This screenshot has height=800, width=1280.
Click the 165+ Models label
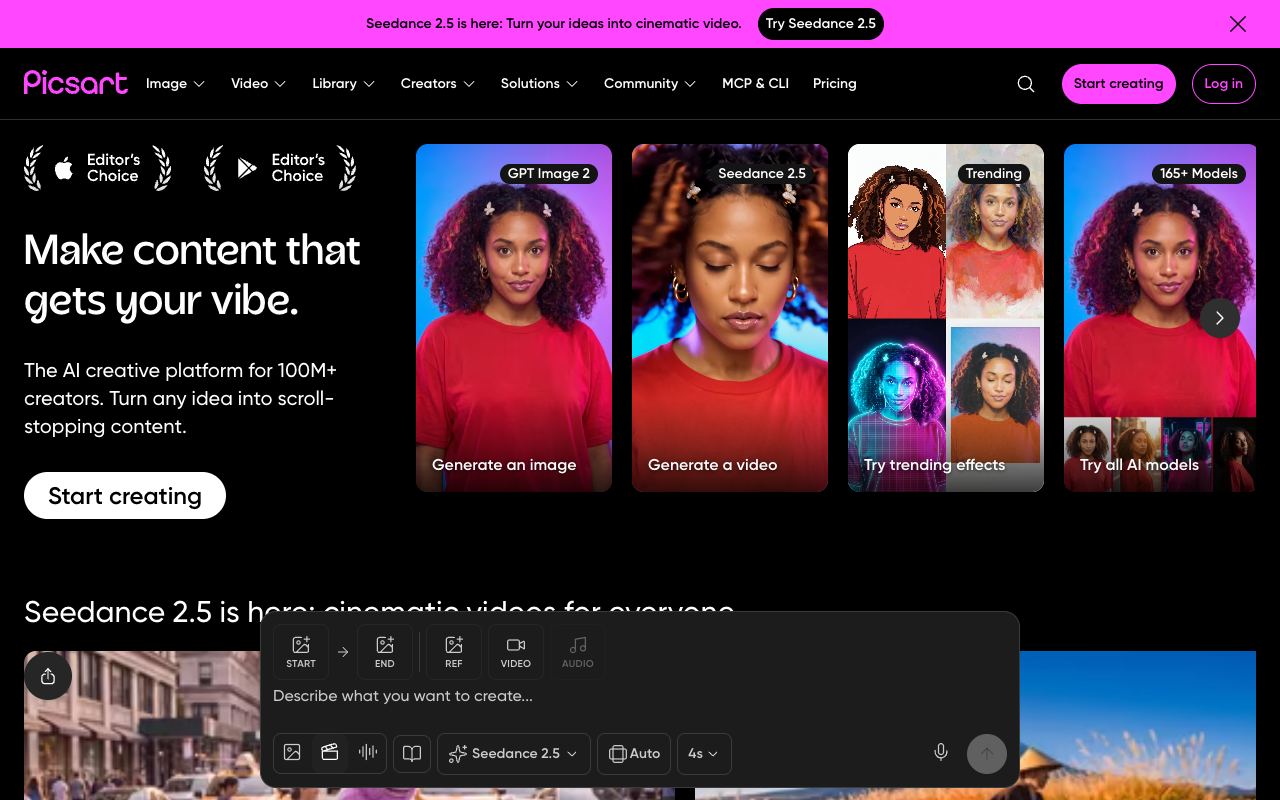[1199, 173]
